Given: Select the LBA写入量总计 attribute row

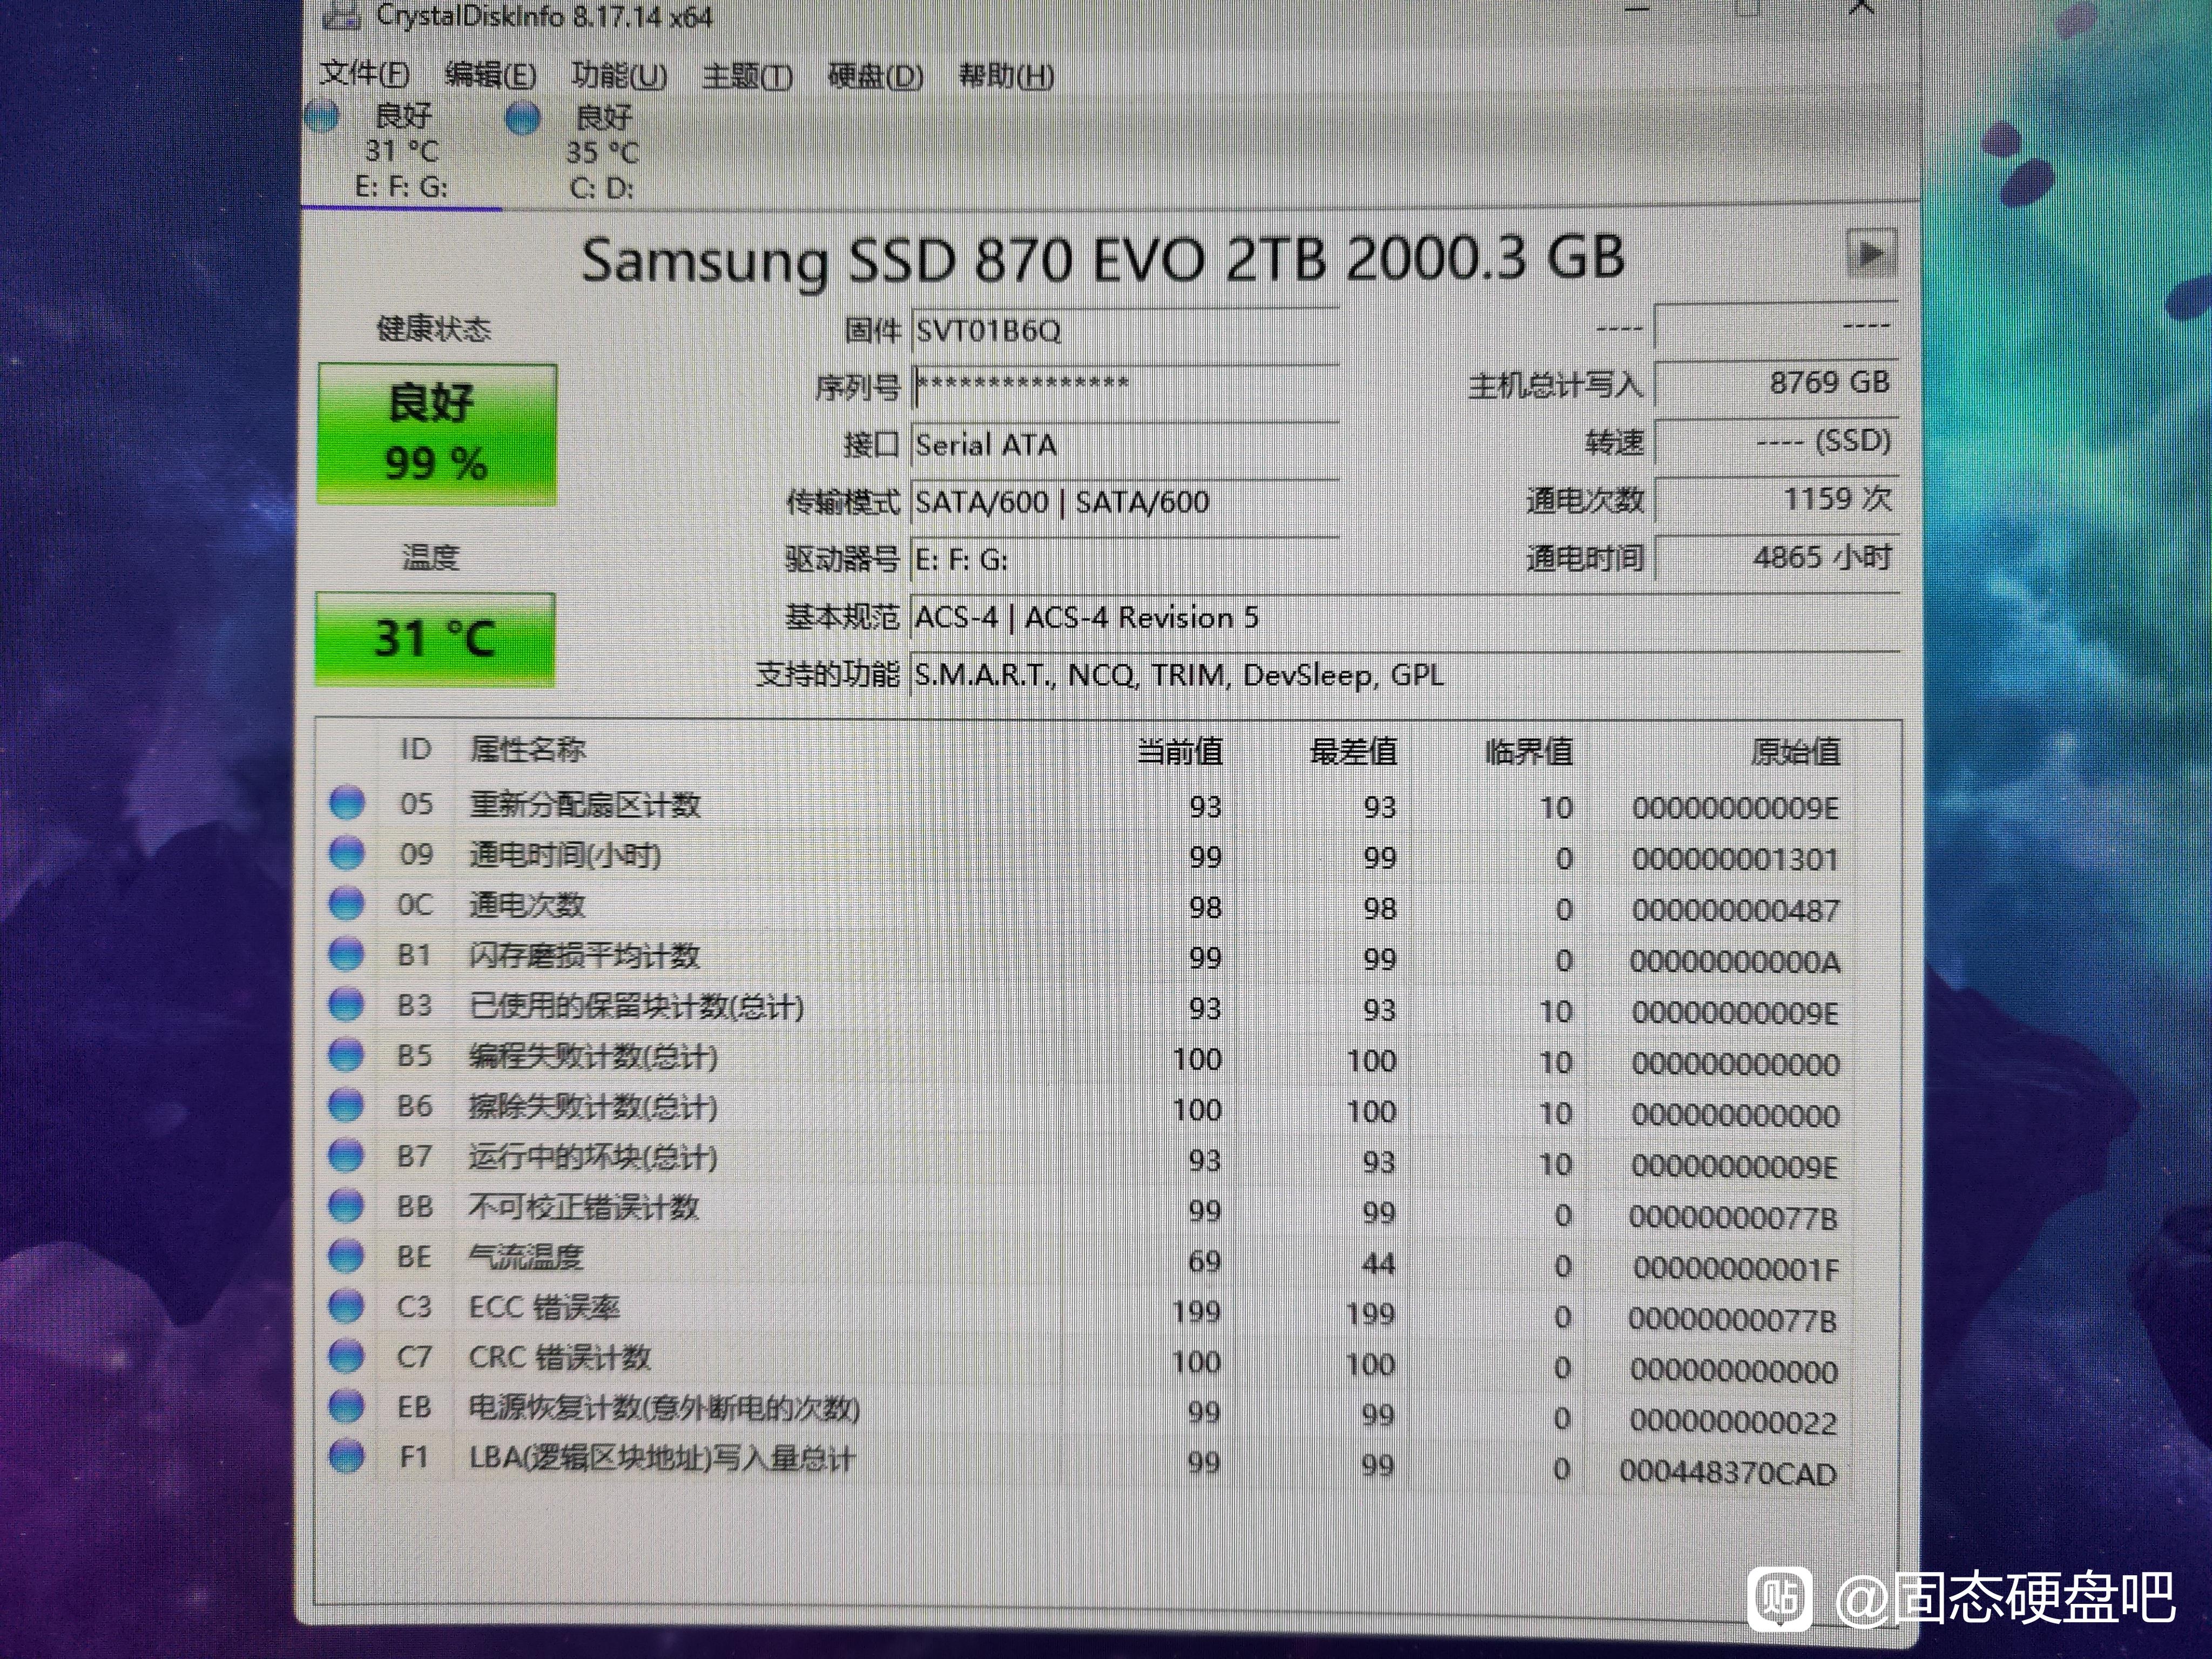Looking at the screenshot, I should [1085, 1465].
